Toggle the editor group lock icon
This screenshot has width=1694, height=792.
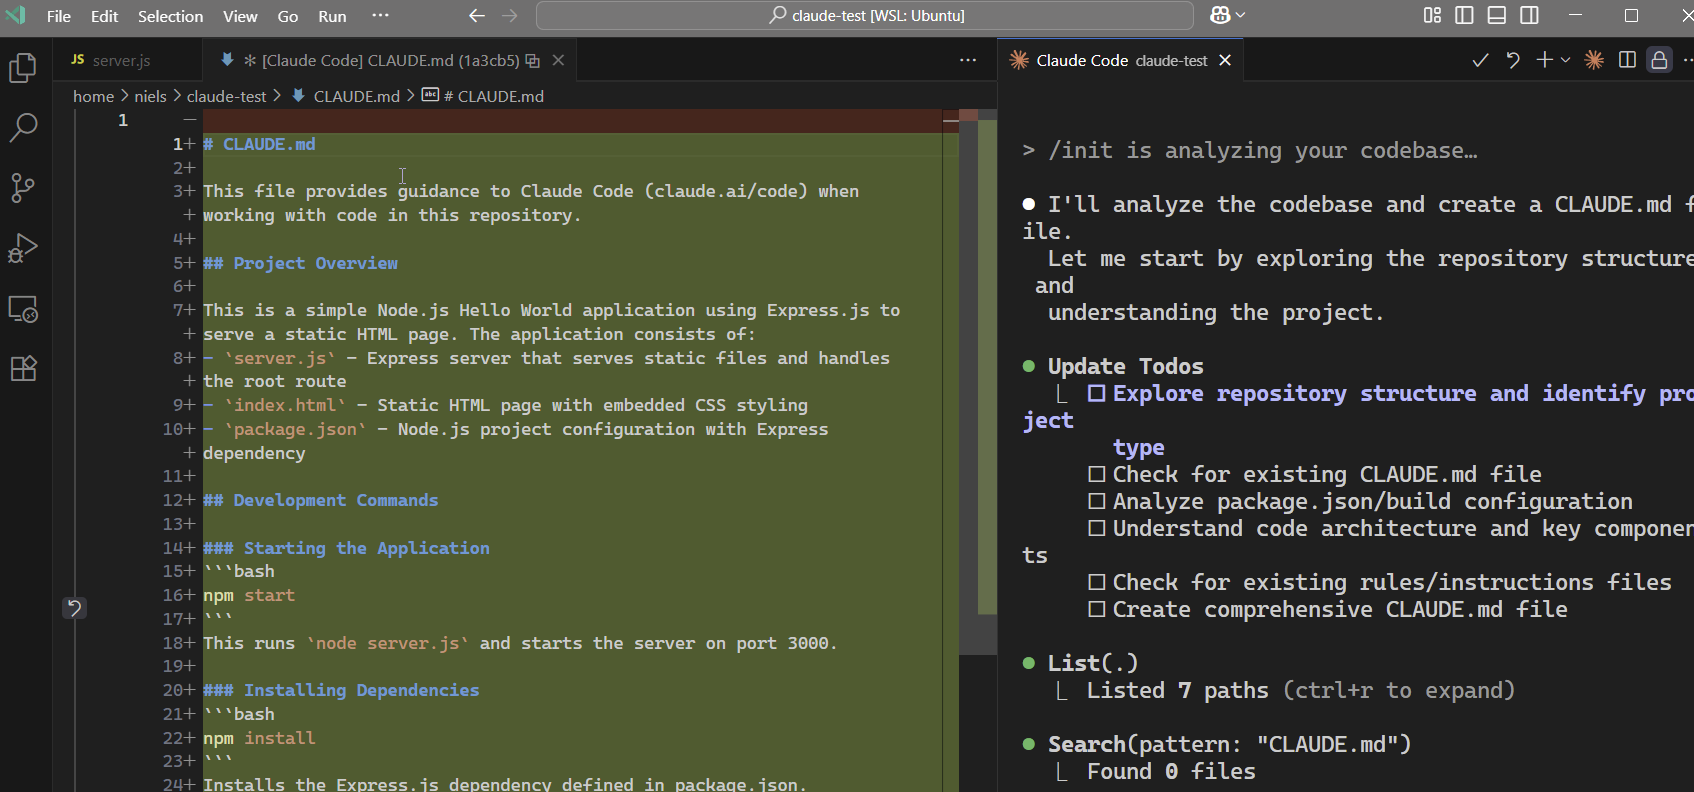pyautogui.click(x=1660, y=60)
